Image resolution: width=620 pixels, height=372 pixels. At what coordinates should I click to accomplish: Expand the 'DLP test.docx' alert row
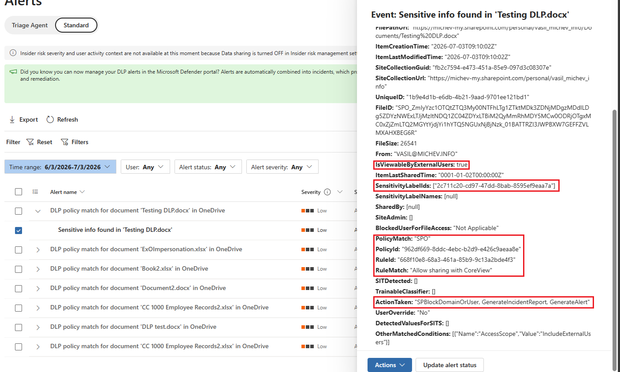pyautogui.click(x=38, y=327)
